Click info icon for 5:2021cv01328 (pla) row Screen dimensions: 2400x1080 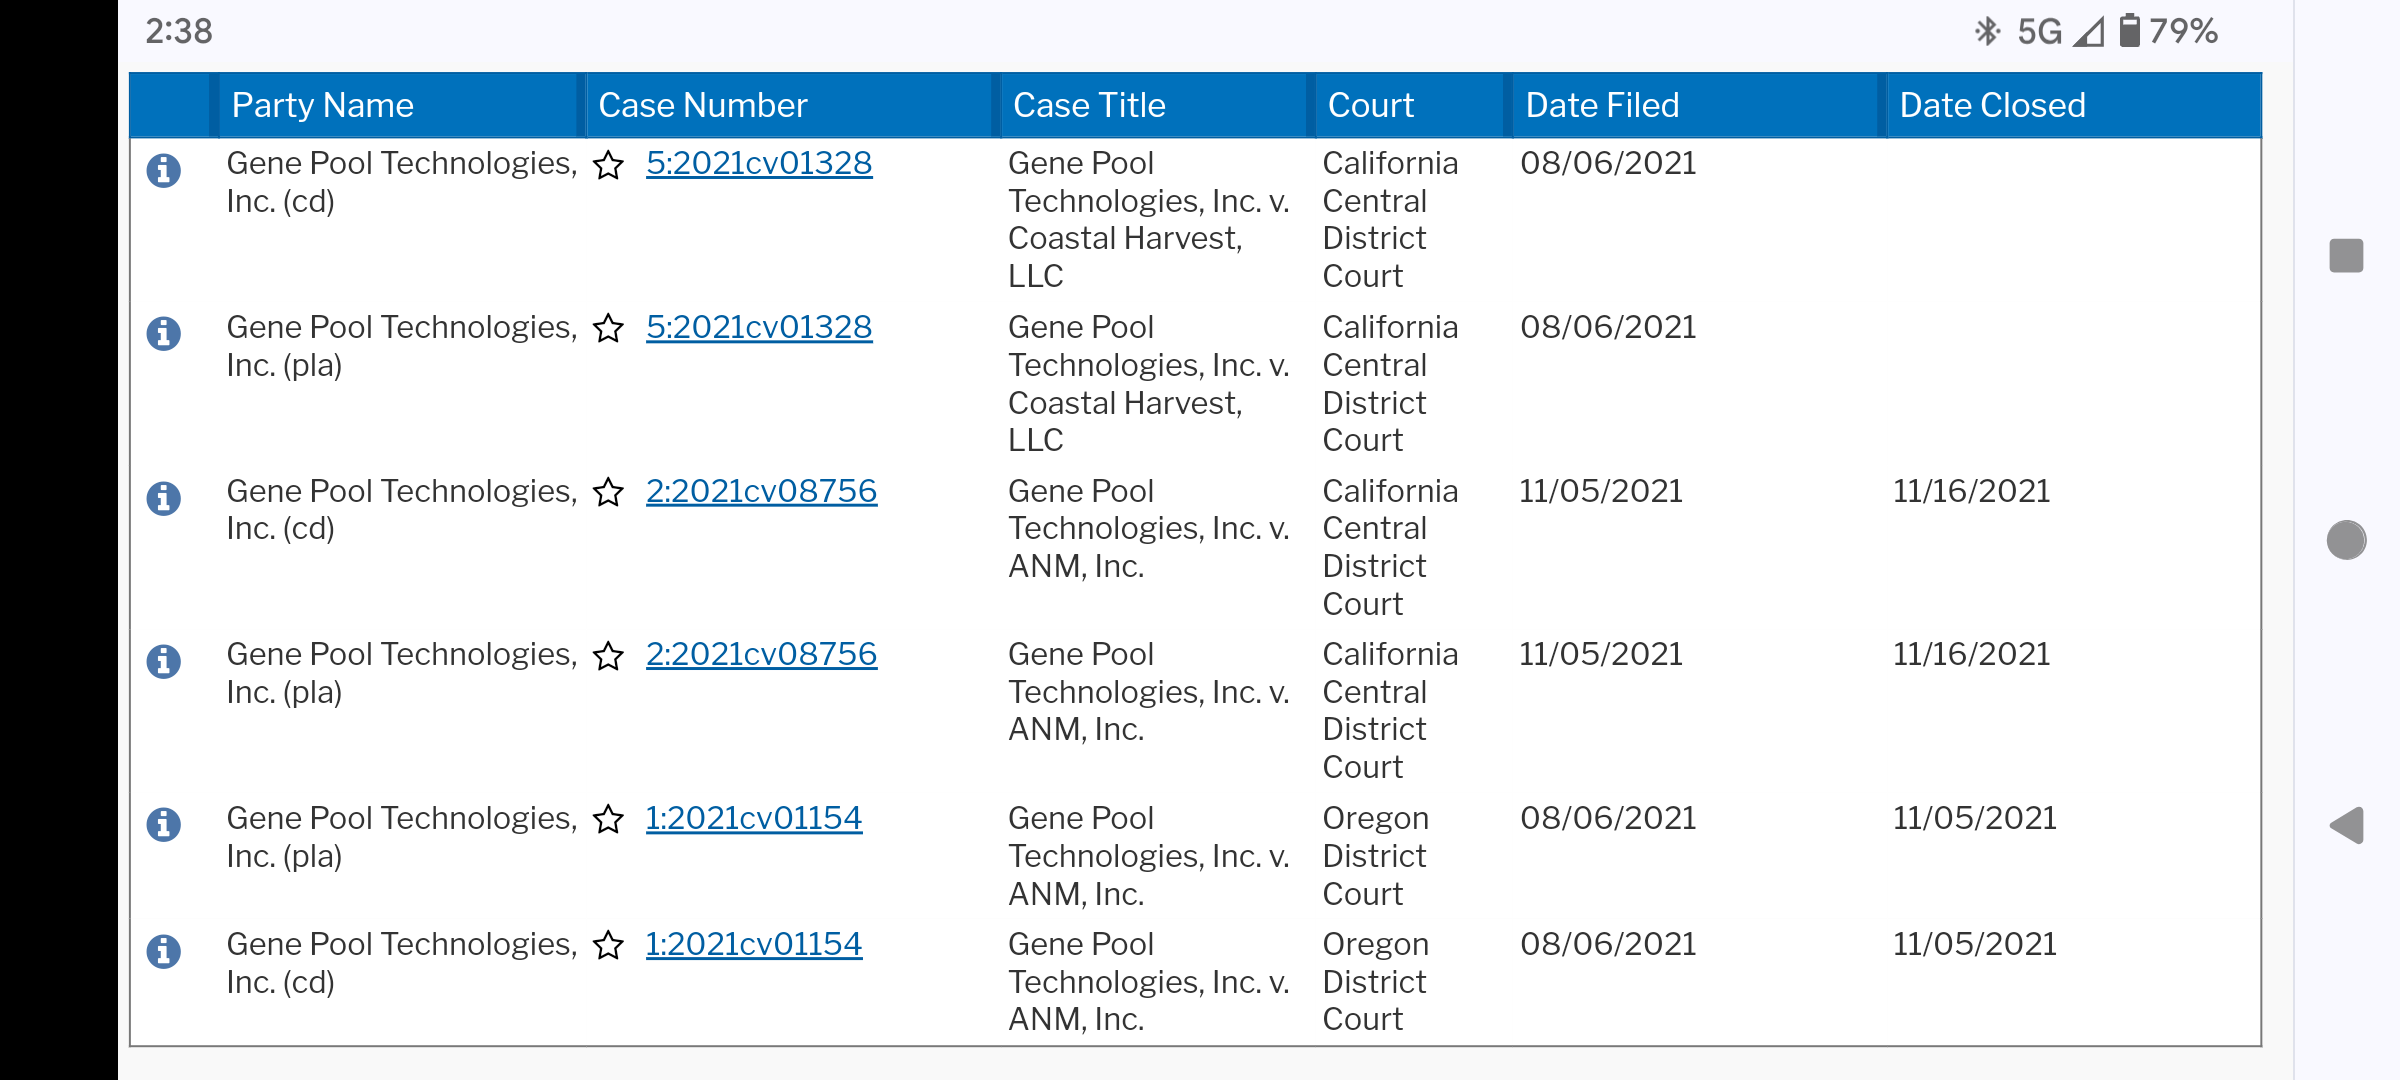164,333
